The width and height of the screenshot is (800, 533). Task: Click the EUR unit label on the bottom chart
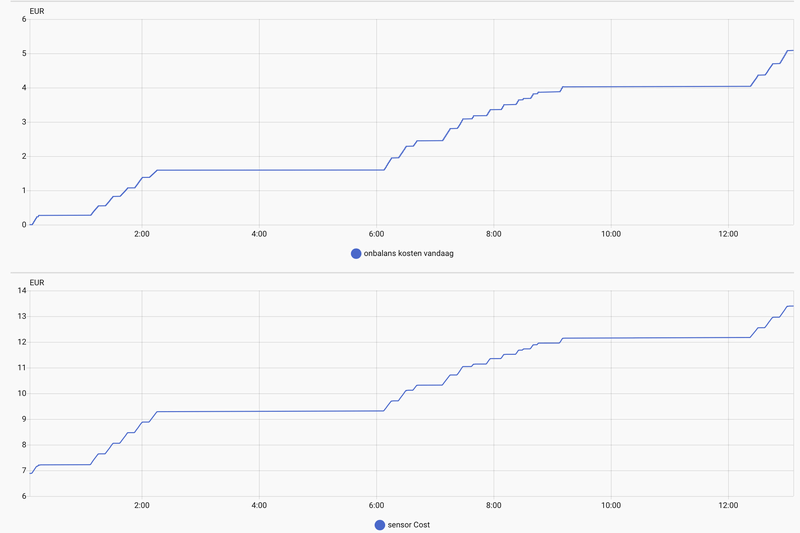coord(37,283)
